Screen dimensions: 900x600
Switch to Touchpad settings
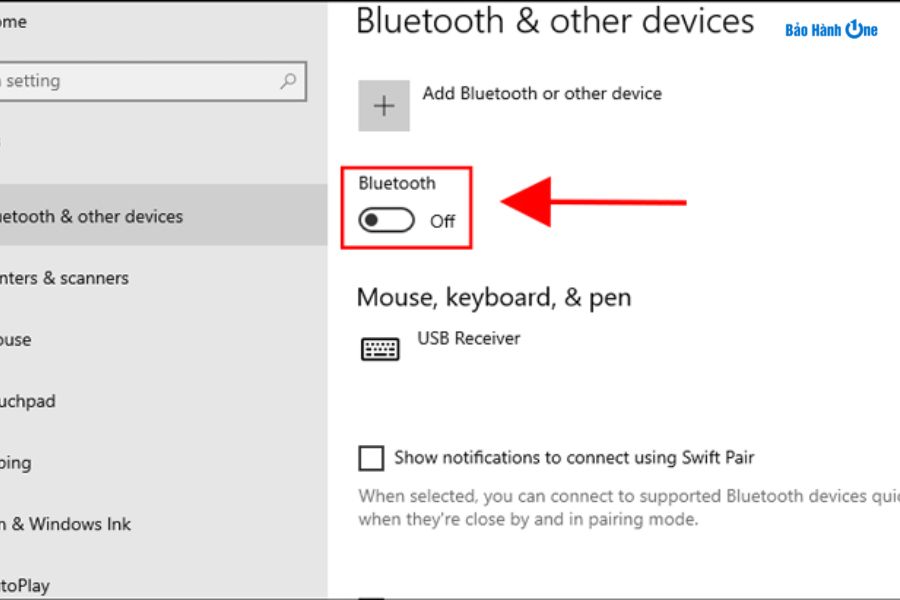coord(28,401)
